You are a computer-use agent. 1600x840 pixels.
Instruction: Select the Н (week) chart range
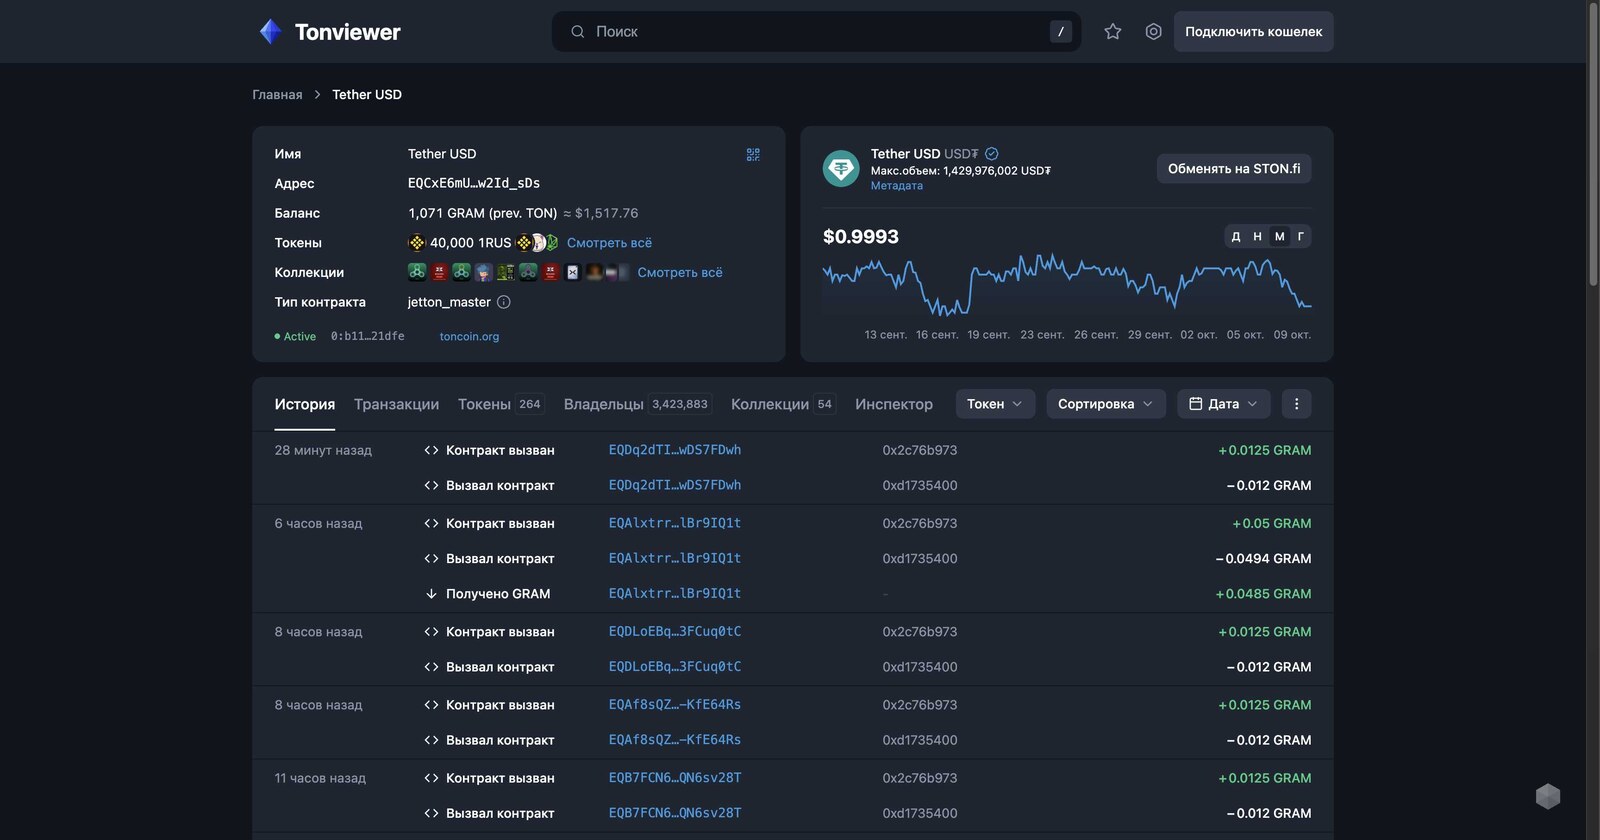(1257, 236)
